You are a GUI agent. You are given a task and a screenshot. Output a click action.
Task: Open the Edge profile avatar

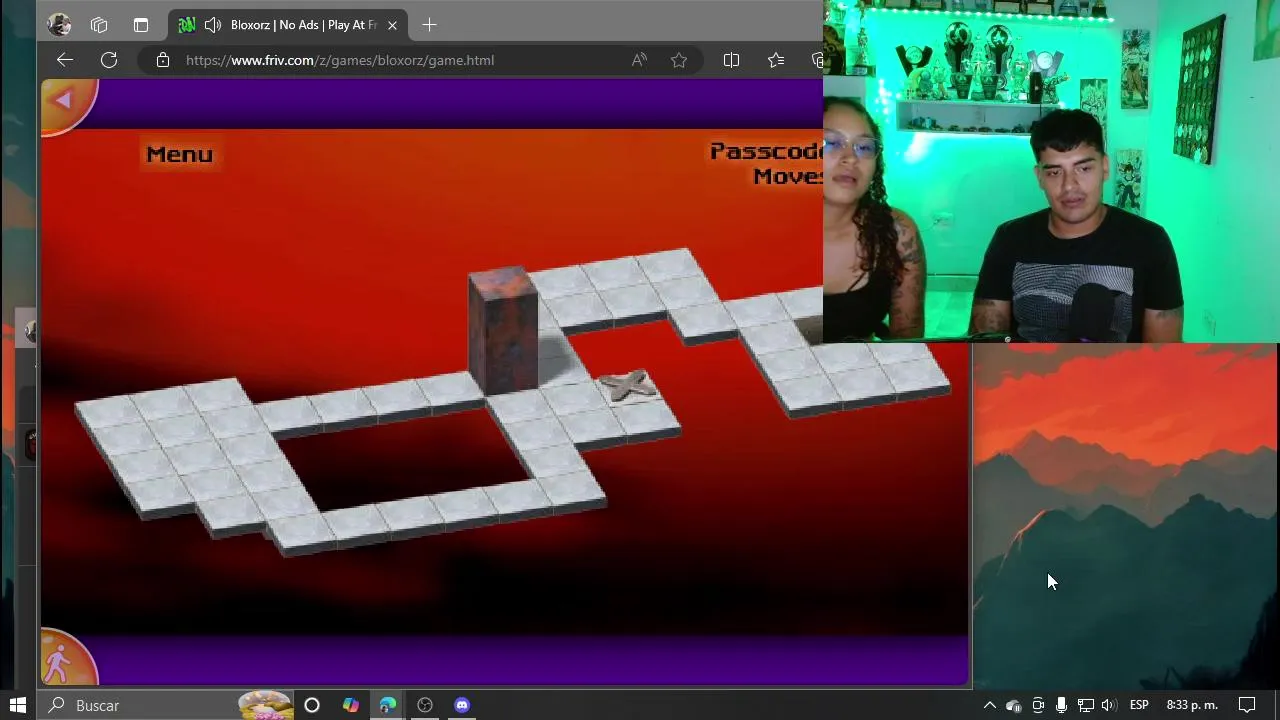59,25
